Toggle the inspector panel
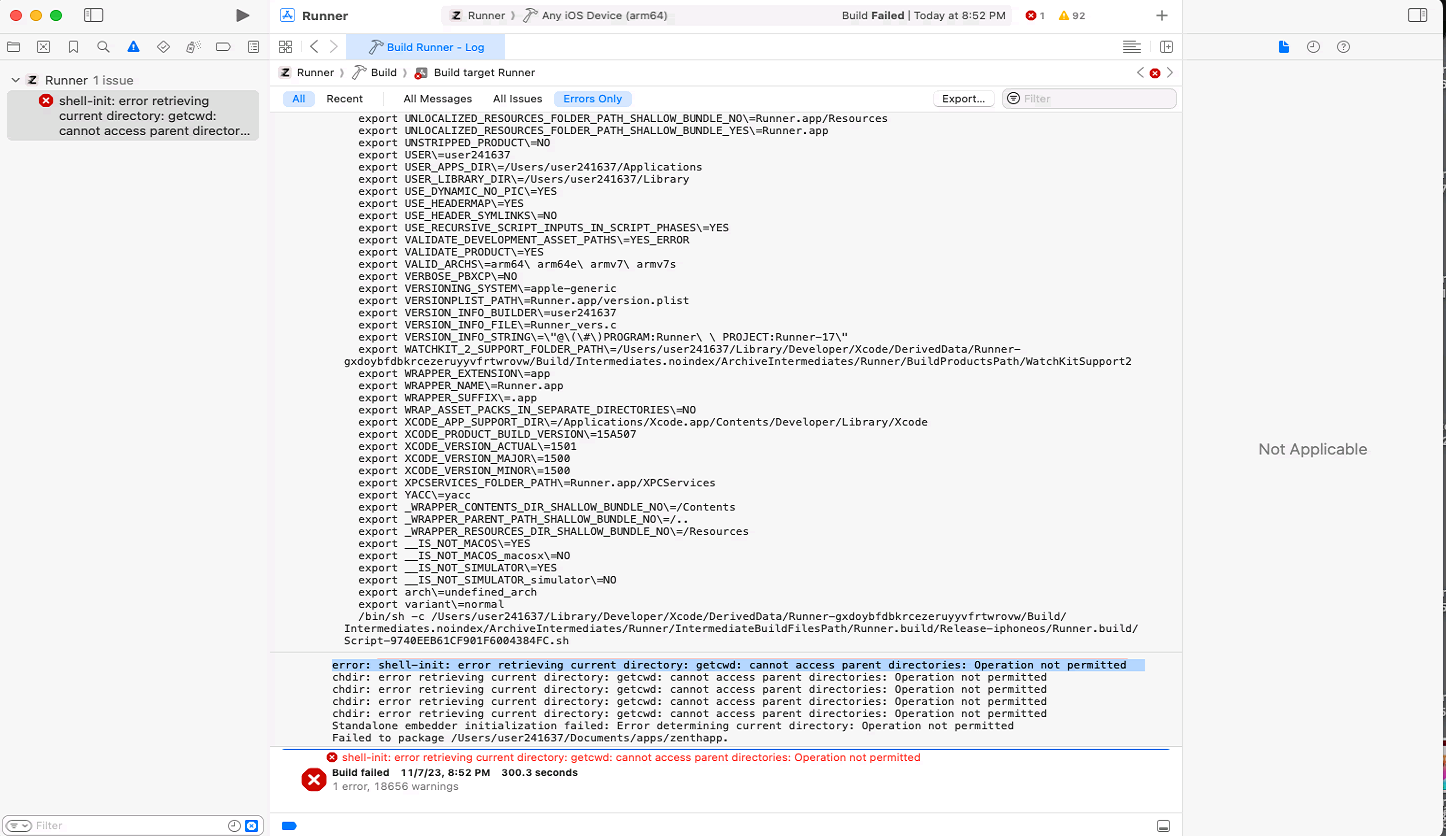 (1417, 15)
